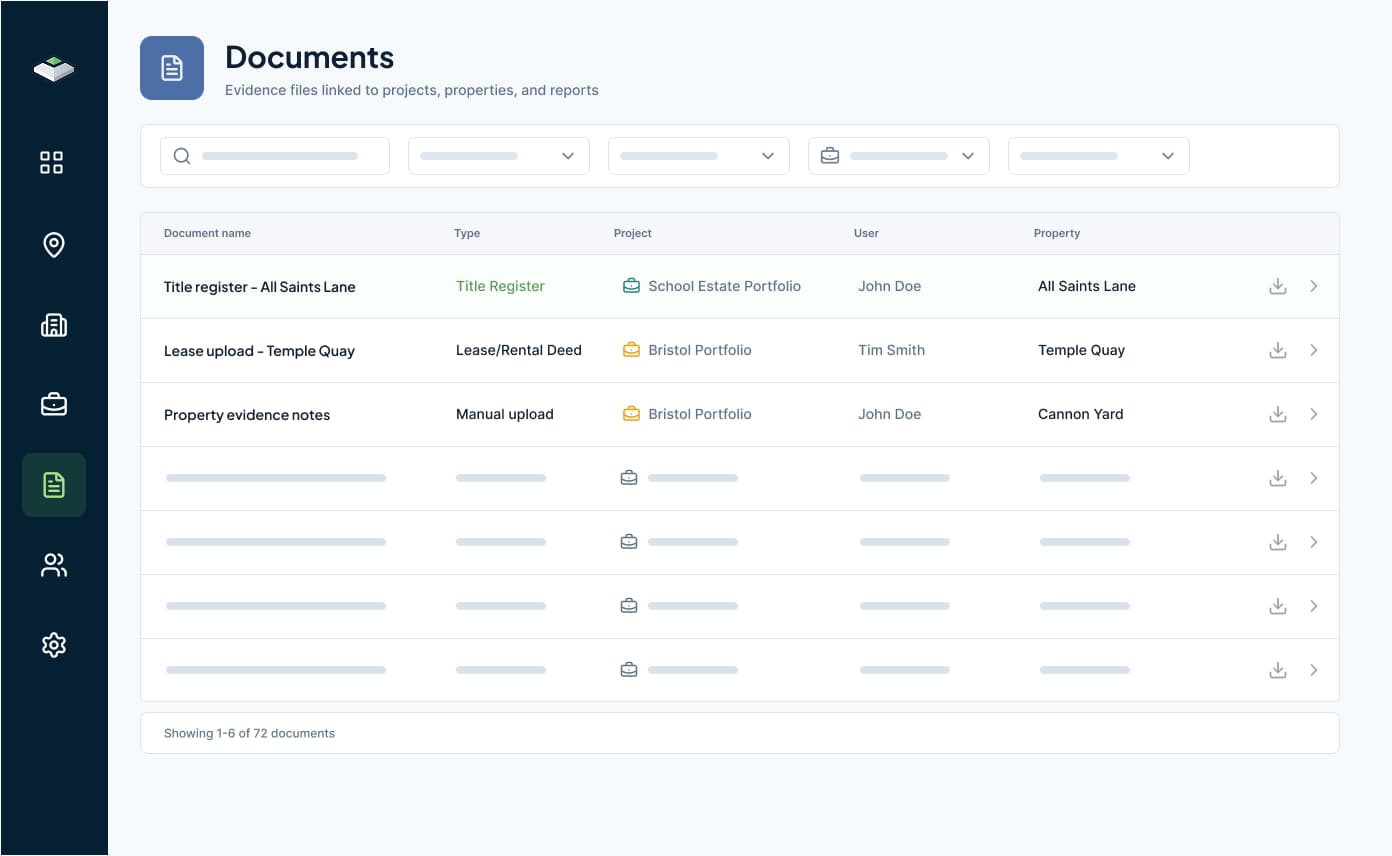Viewport: 1392px width, 856px height.
Task: Open the map pin locations sidebar icon
Action: coord(54,245)
